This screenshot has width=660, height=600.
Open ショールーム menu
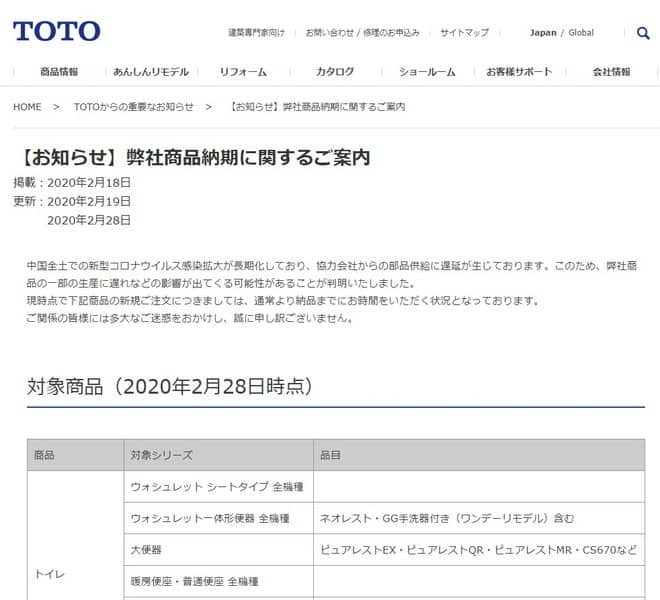[x=427, y=72]
